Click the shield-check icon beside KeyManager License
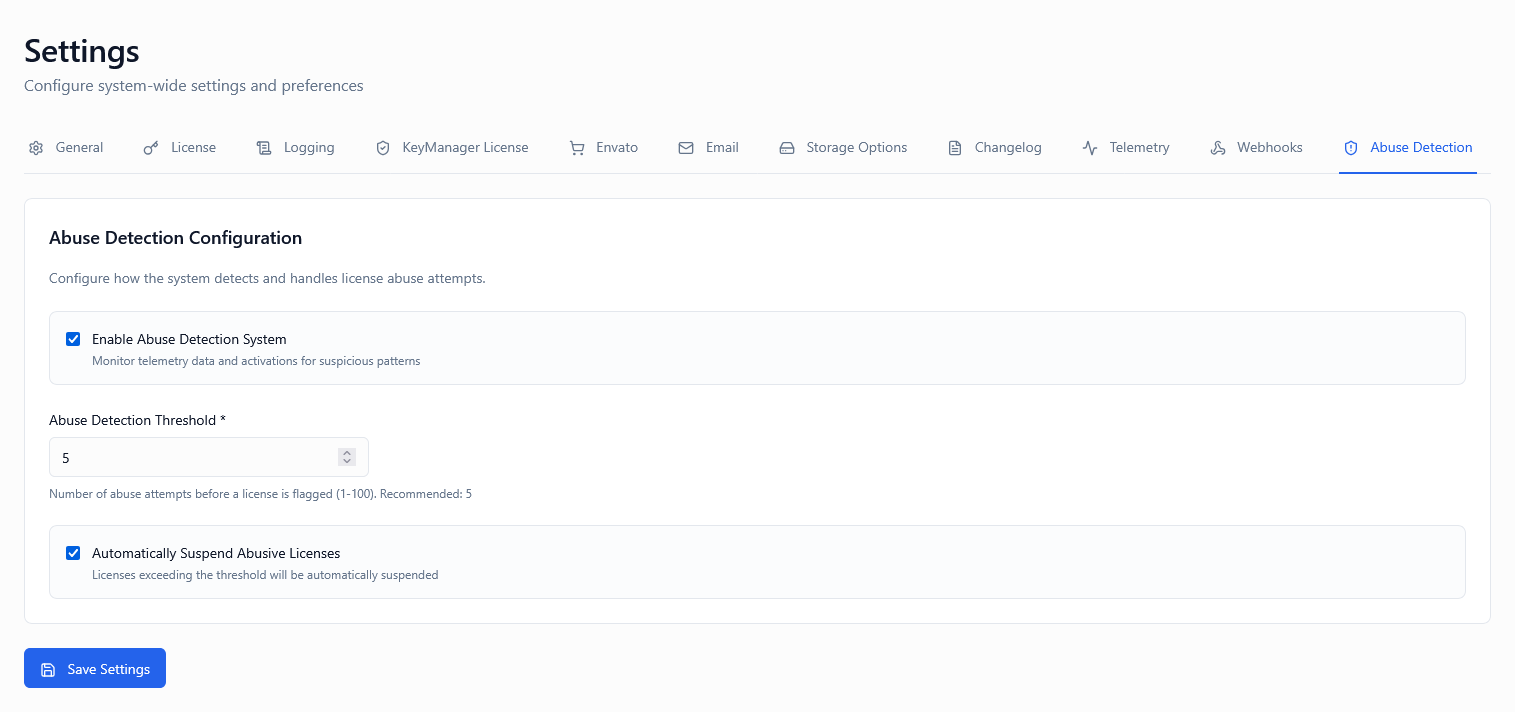This screenshot has width=1515, height=712. (x=383, y=148)
